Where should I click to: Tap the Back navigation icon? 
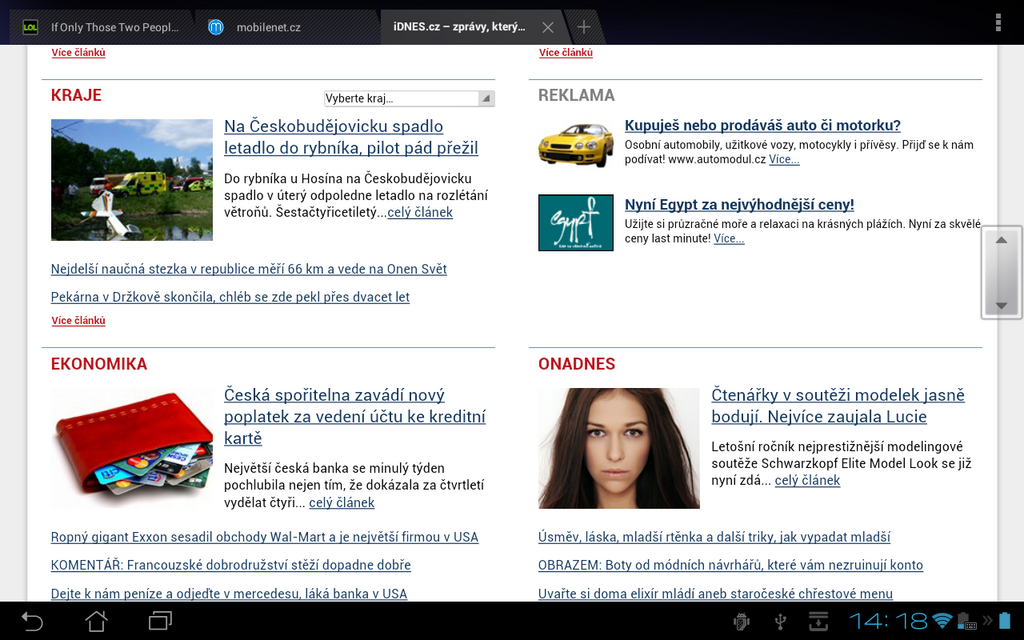point(34,621)
